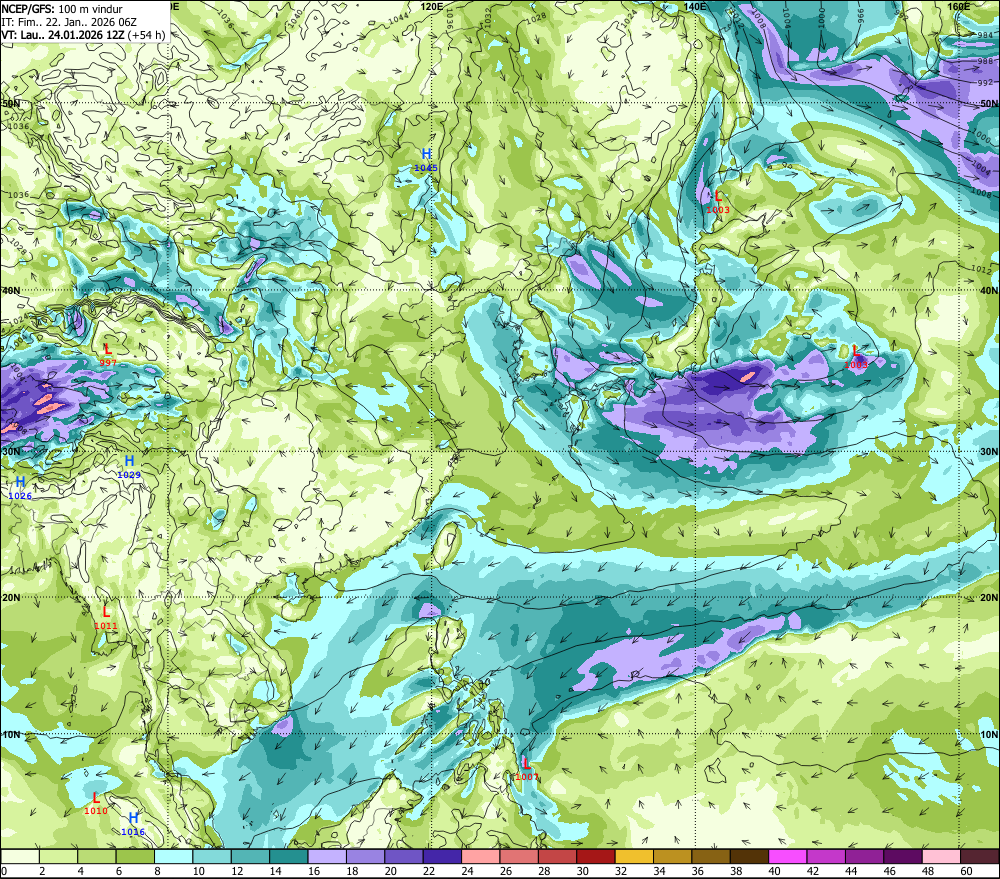
Task: Click the 'VT: Lau.. 24.01.2026 12Z (+54 h)' line
Action: (x=83, y=35)
